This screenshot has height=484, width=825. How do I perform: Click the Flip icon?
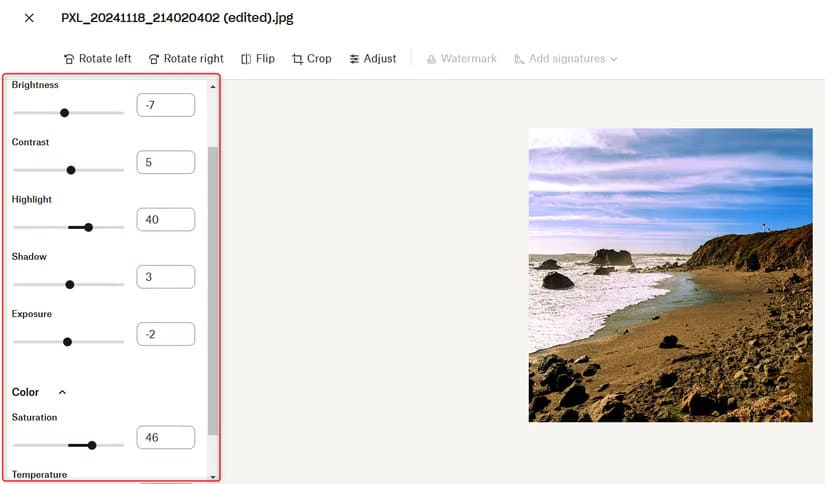(246, 59)
